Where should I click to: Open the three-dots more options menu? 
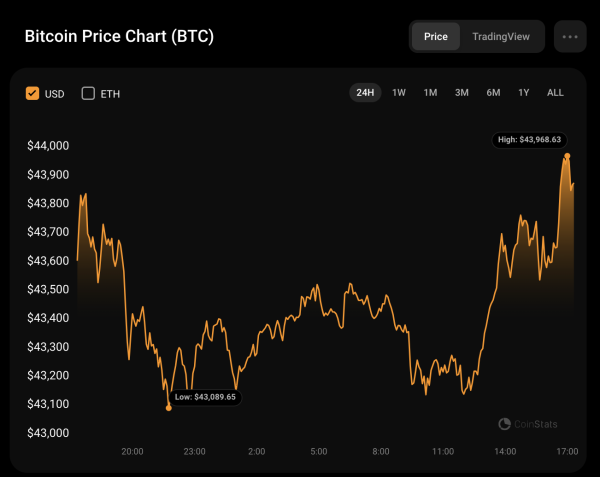(570, 36)
